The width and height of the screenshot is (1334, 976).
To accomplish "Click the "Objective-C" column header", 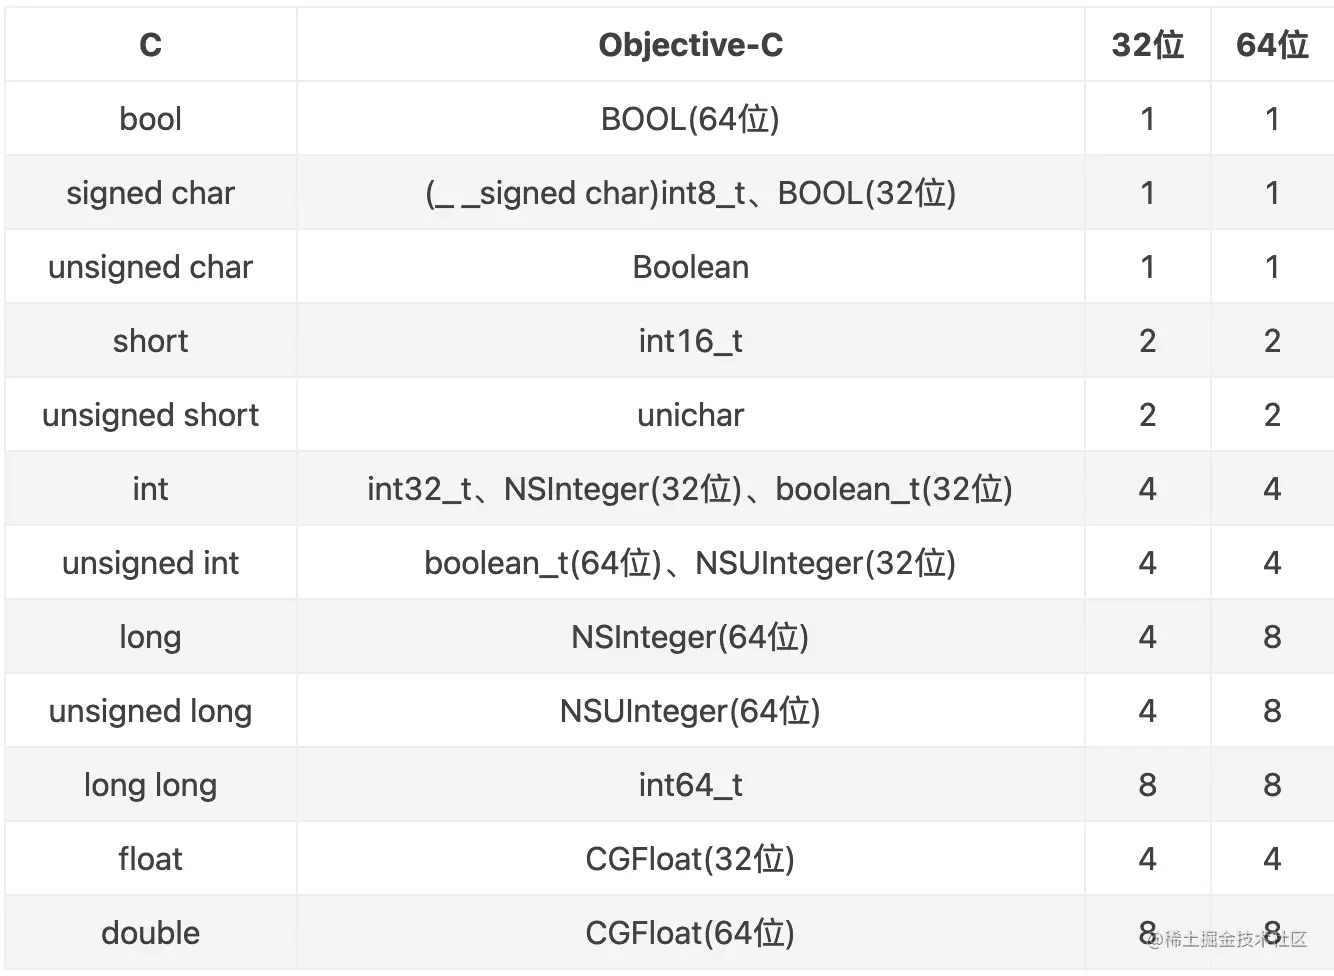I will pyautogui.click(x=690, y=45).
